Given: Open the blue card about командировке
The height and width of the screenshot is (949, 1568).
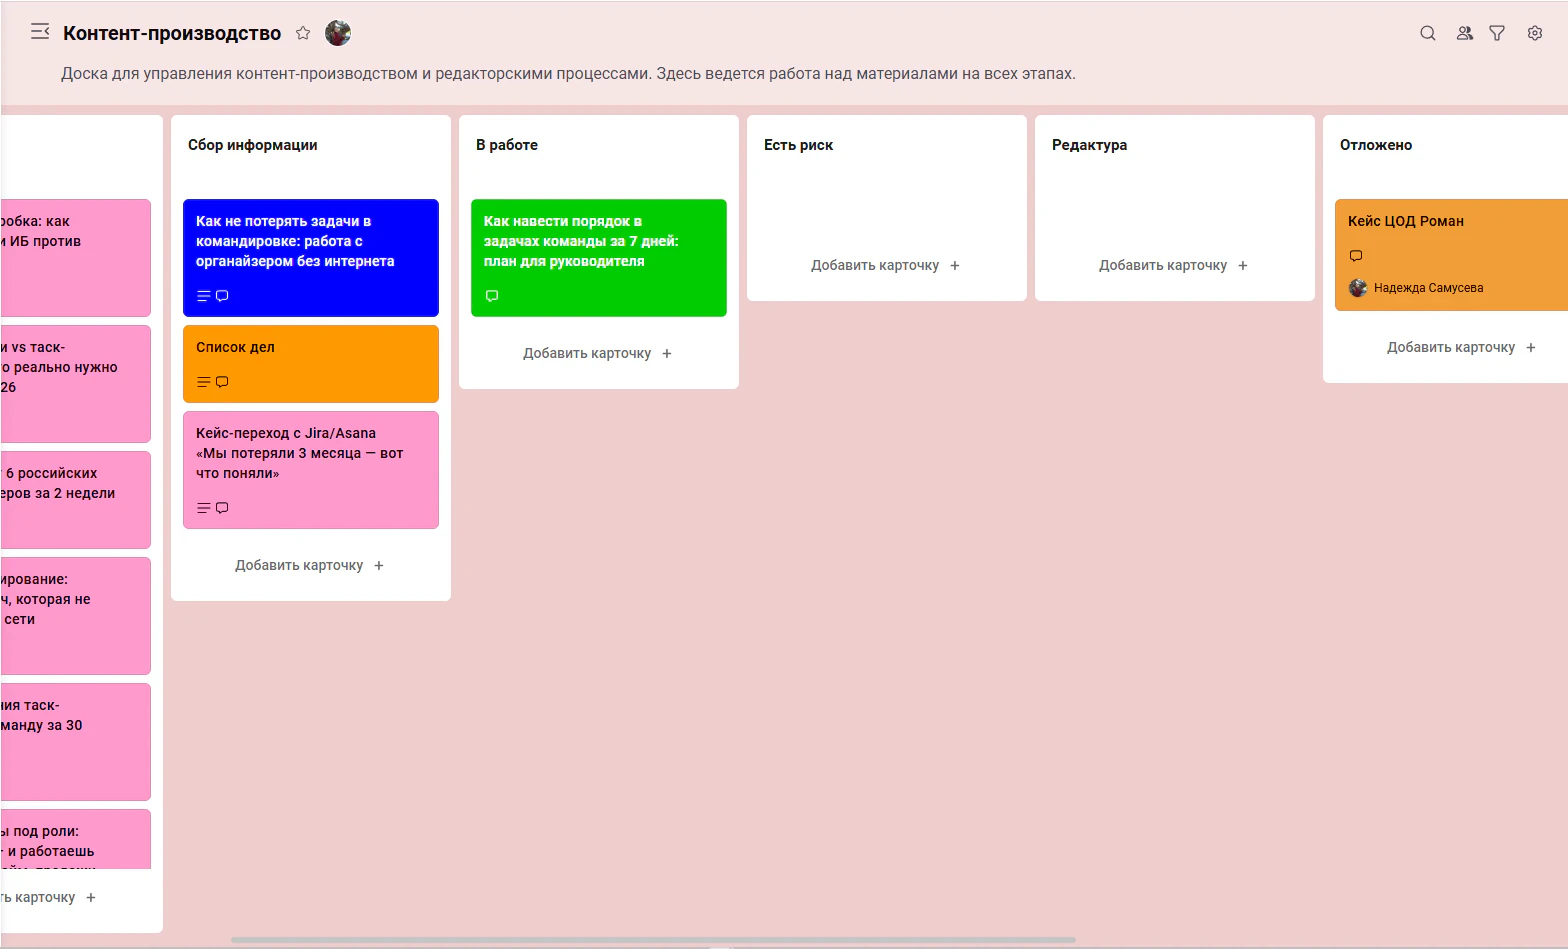Looking at the screenshot, I should 311,258.
